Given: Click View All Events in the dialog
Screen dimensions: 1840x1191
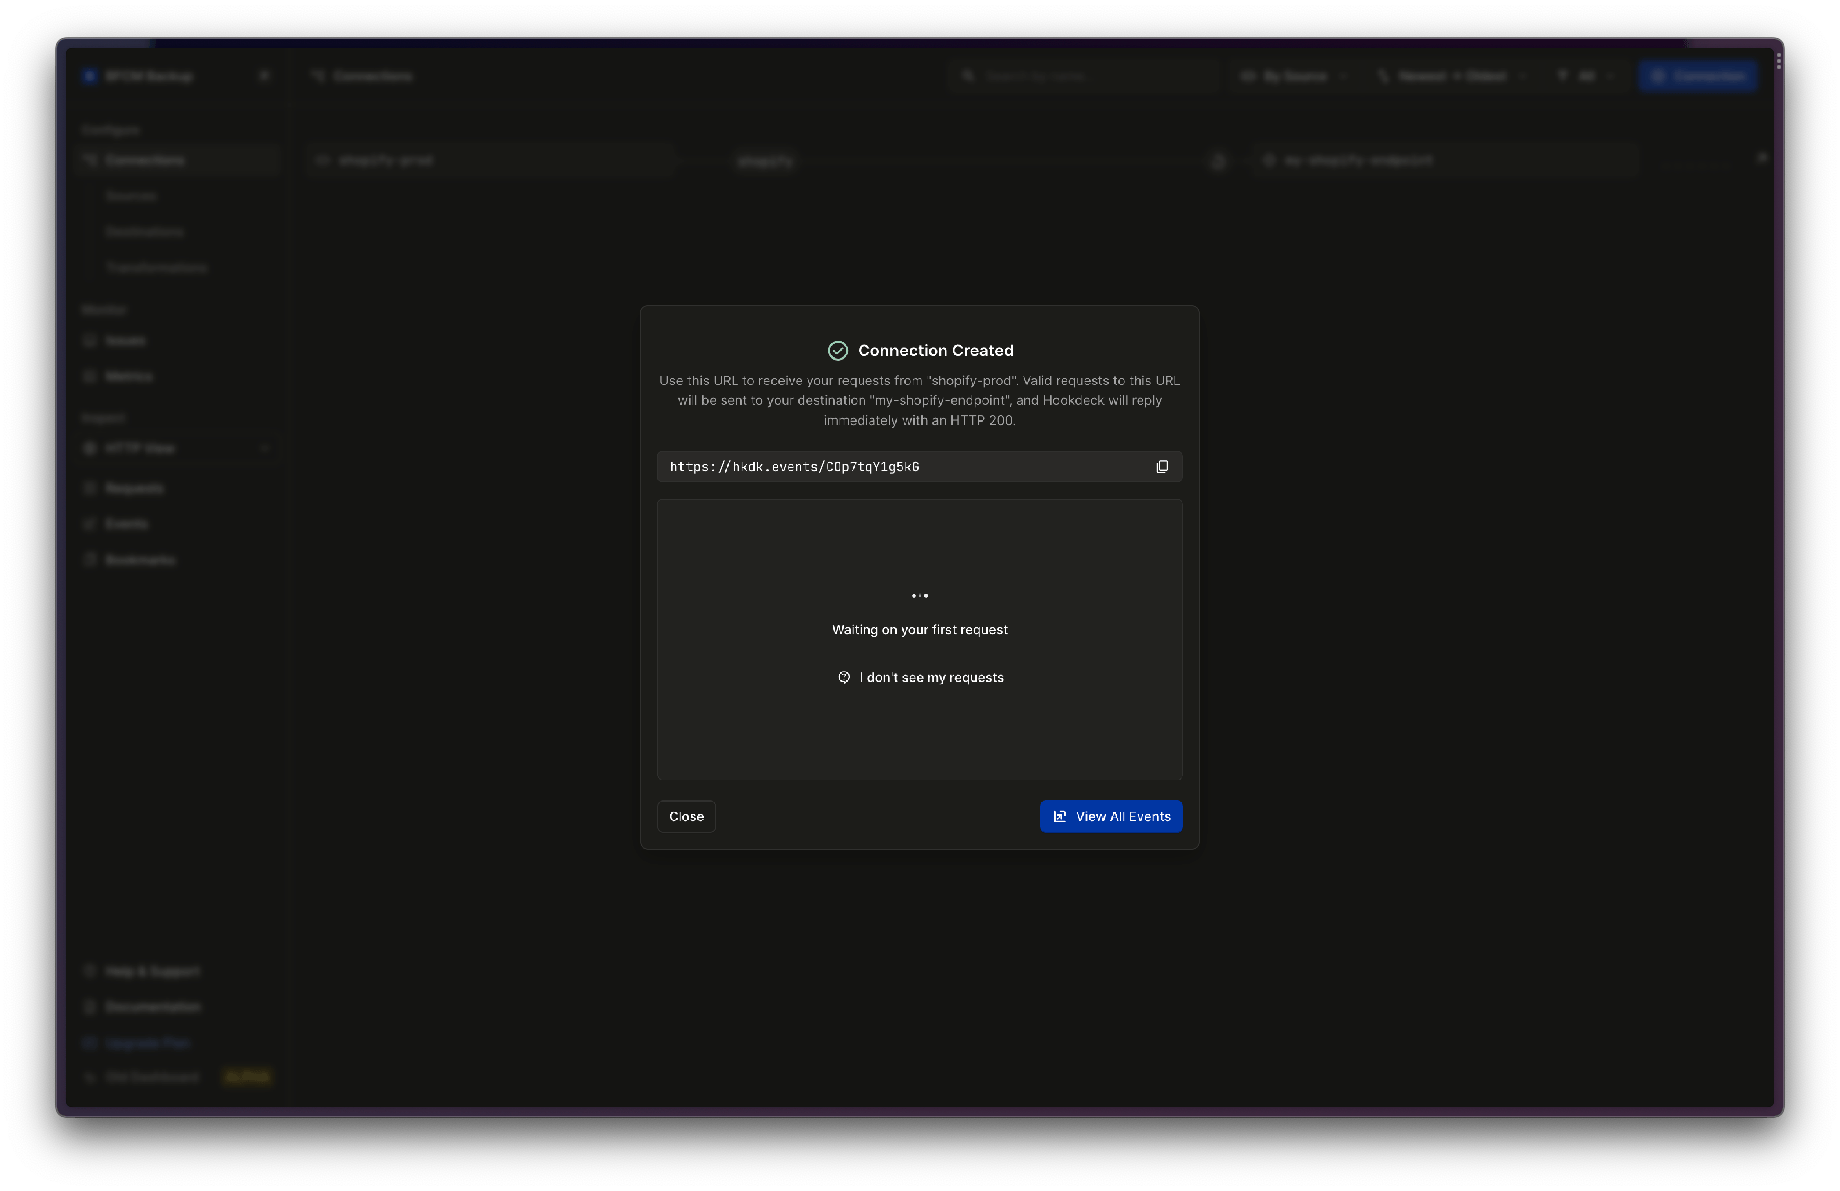Looking at the screenshot, I should pos(1110,816).
